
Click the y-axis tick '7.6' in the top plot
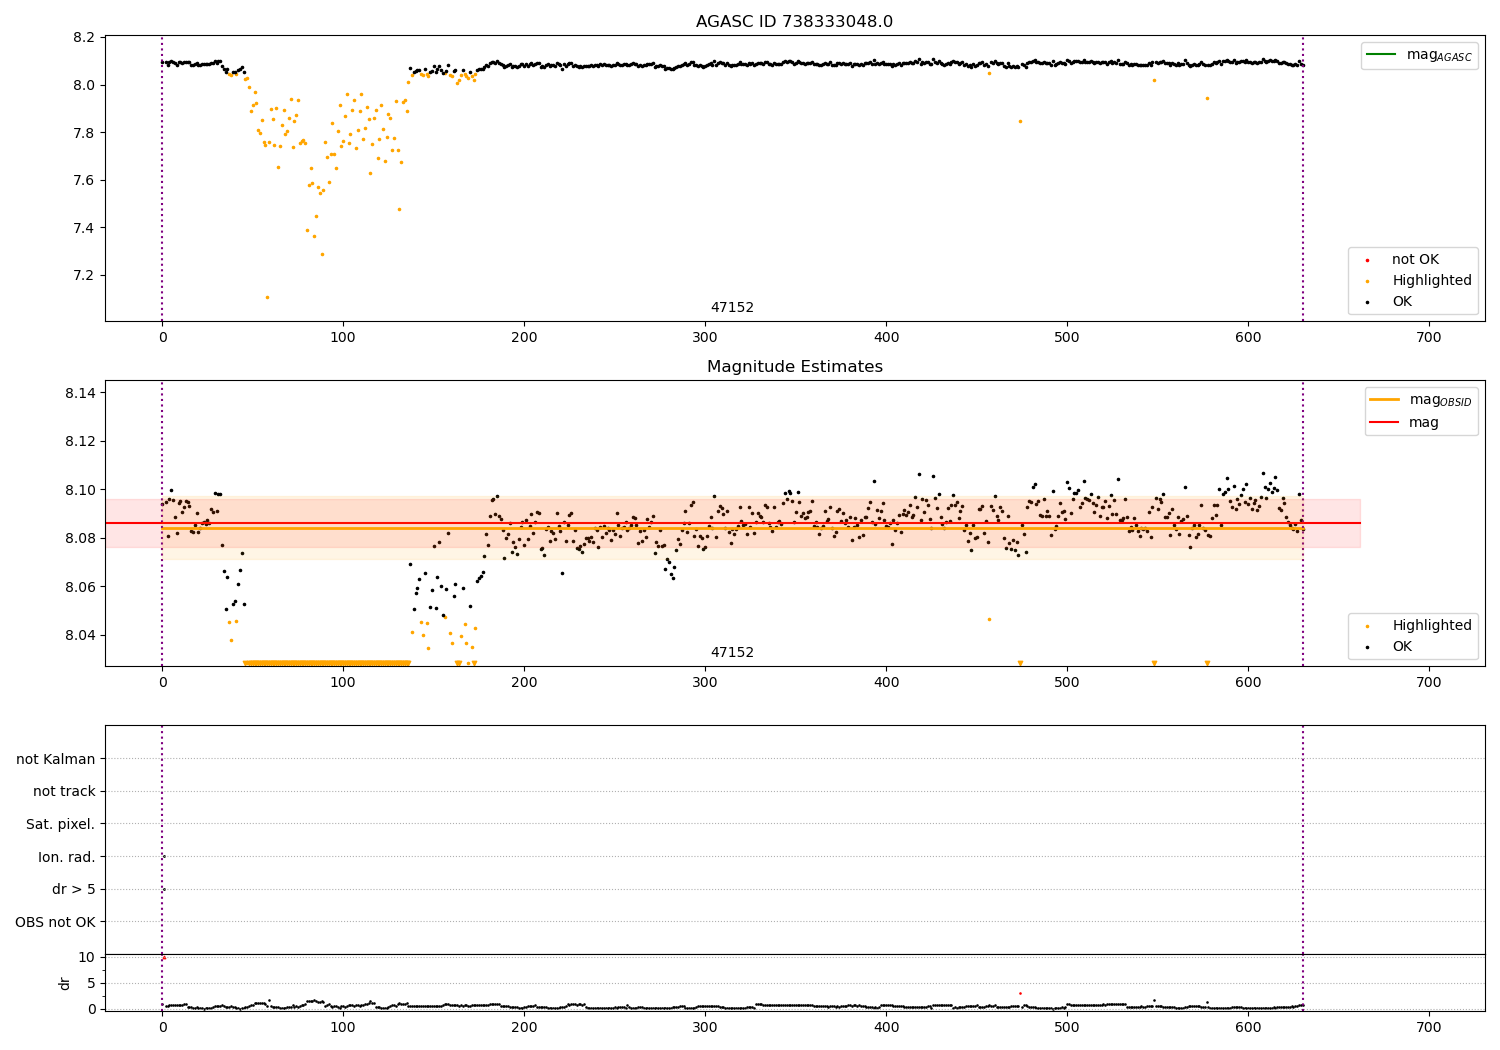[x=84, y=181]
